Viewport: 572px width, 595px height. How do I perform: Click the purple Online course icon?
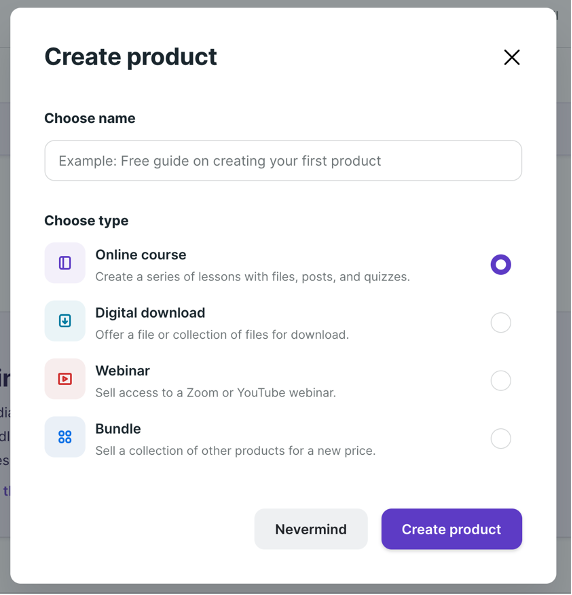click(65, 263)
